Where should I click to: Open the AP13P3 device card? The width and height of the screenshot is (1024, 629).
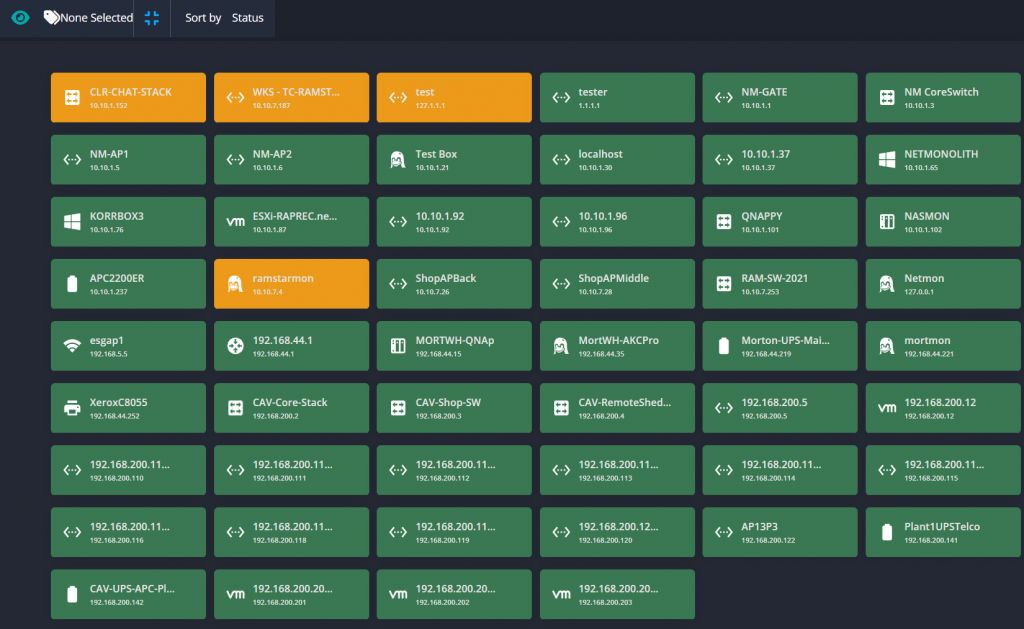[x=780, y=532]
